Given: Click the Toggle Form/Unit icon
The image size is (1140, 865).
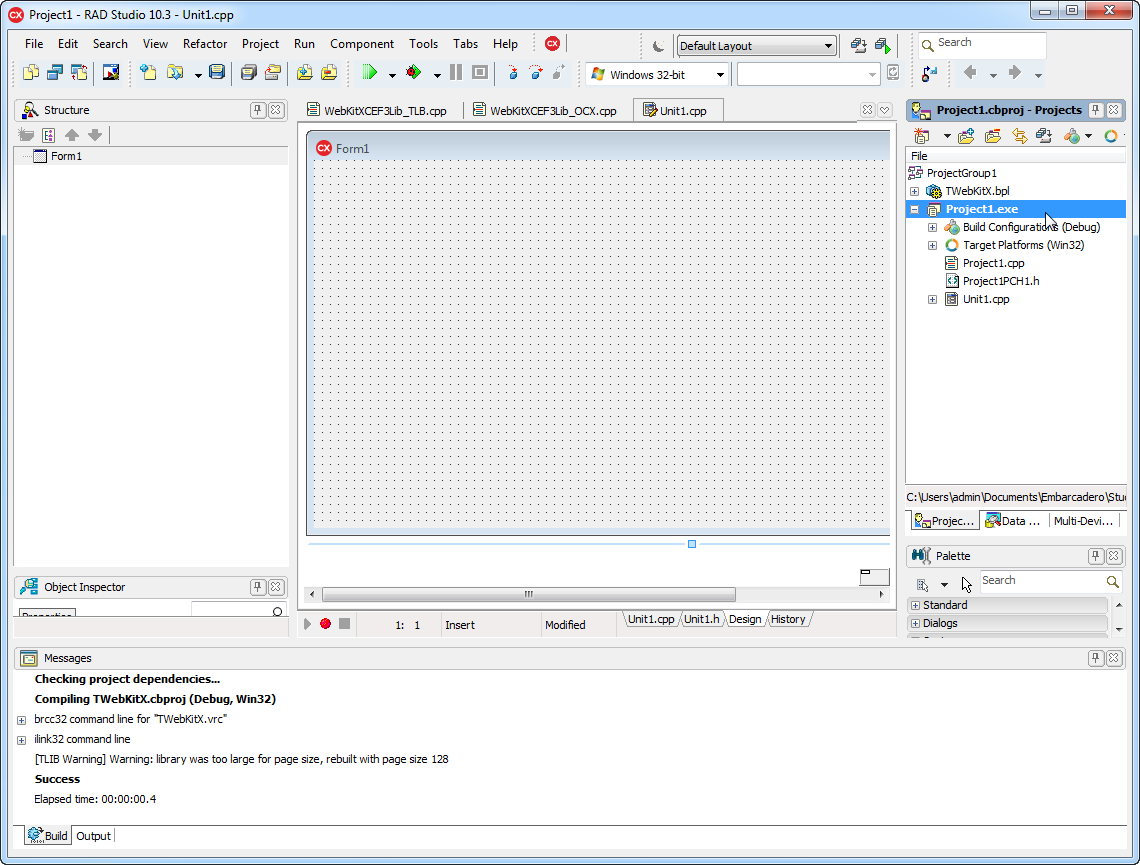Looking at the screenshot, I should tap(79, 73).
